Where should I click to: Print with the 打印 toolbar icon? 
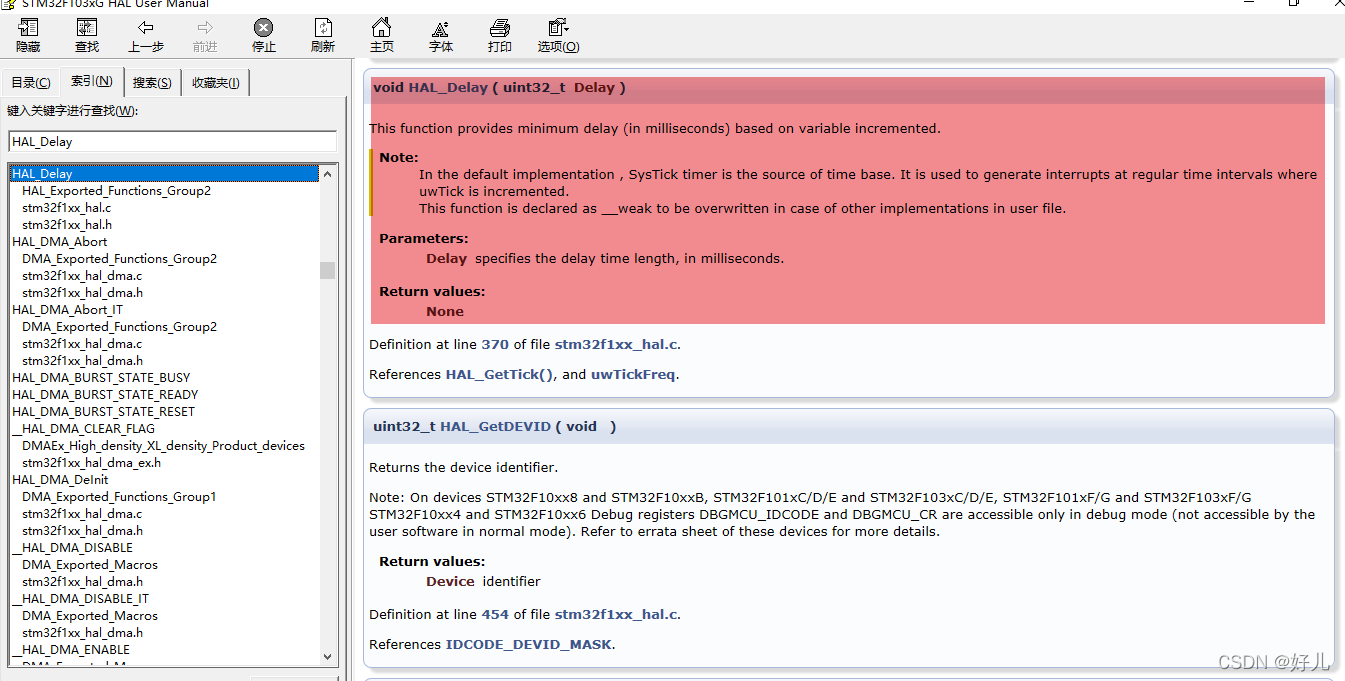500,35
